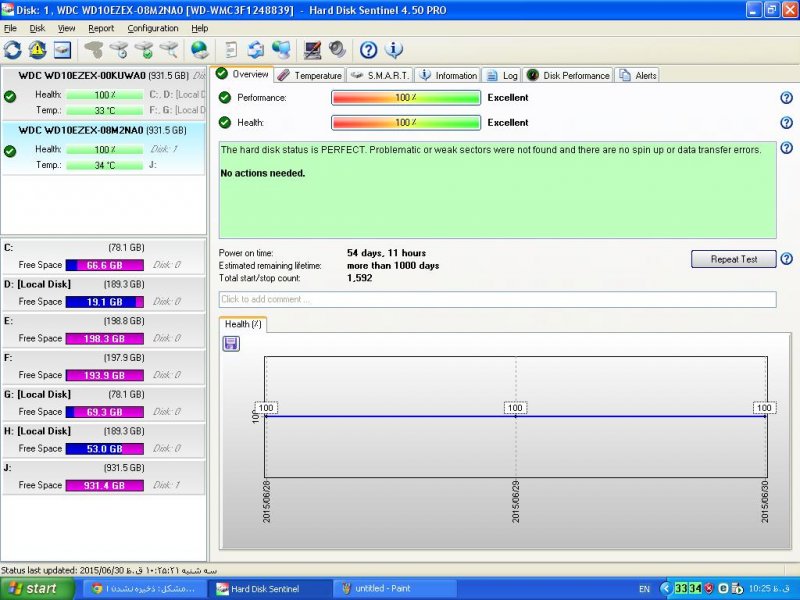This screenshot has width=800, height=600.
Task: Select the Health (%) graph tab
Action: tap(243, 324)
